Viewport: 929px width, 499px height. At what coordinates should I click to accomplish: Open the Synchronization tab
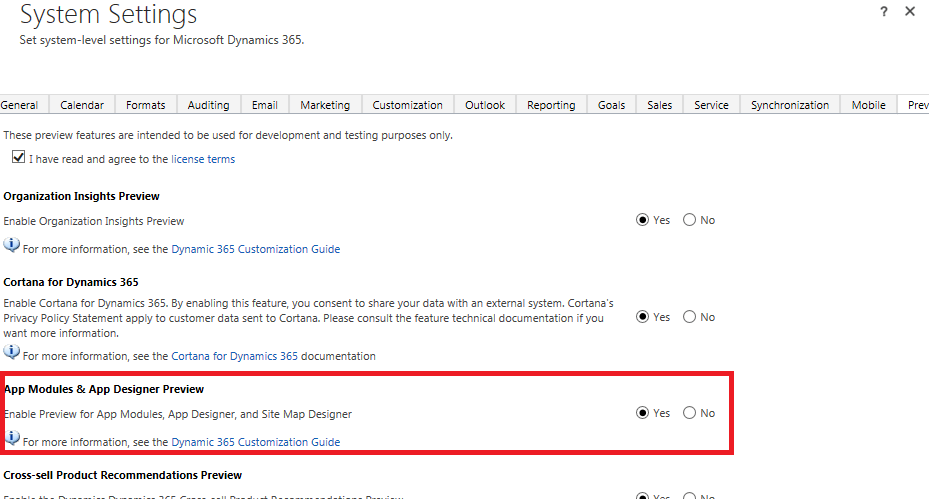[790, 105]
